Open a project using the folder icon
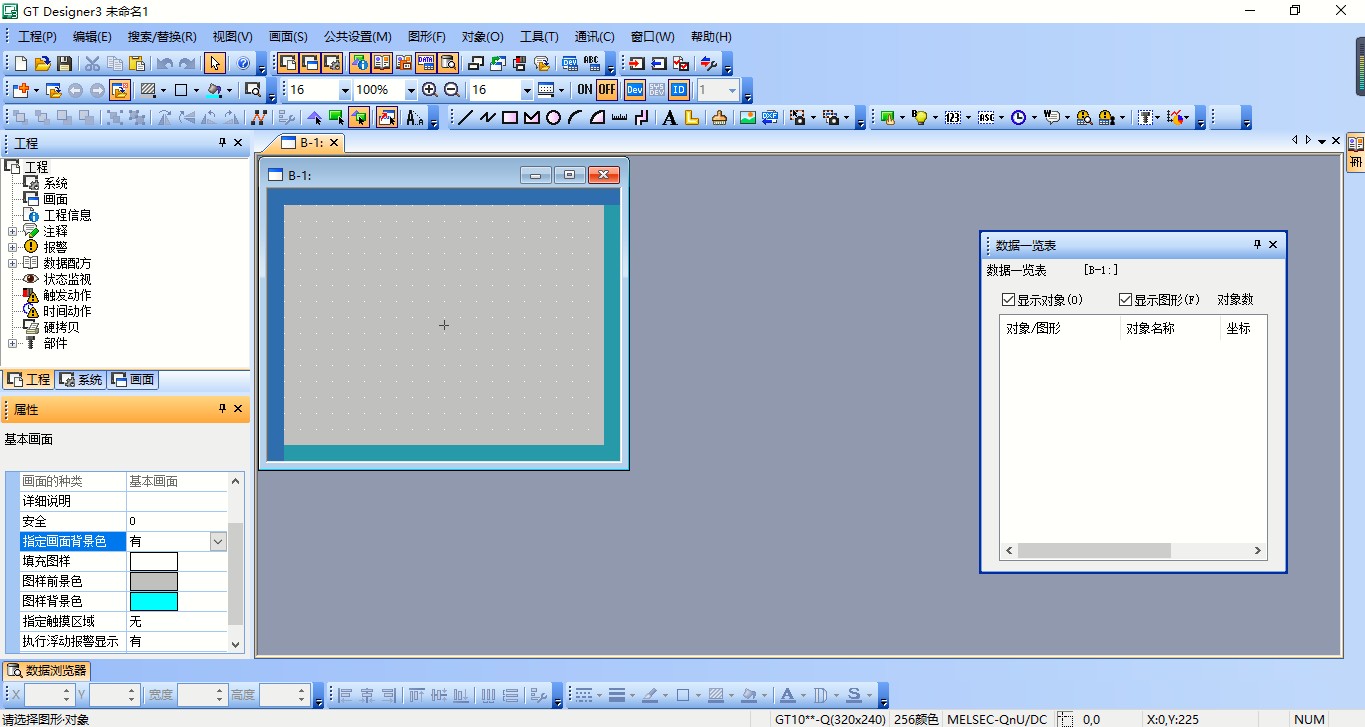The height and width of the screenshot is (727, 1365). pos(43,63)
